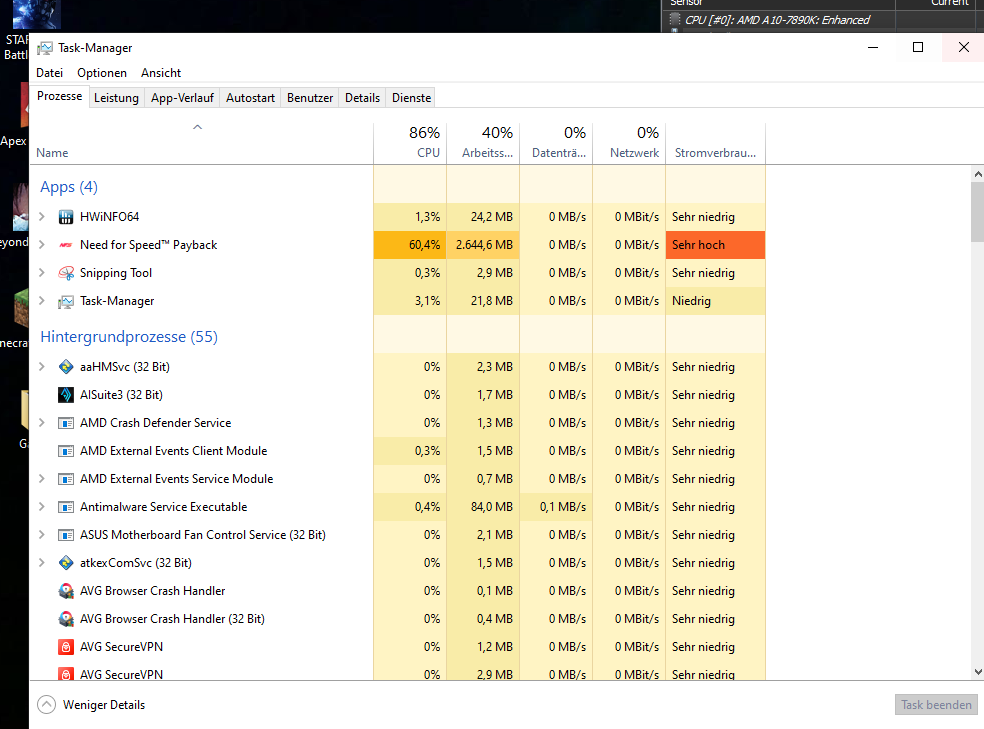Sort by Stromverbrauch column header
The height and width of the screenshot is (729, 984).
click(x=715, y=142)
